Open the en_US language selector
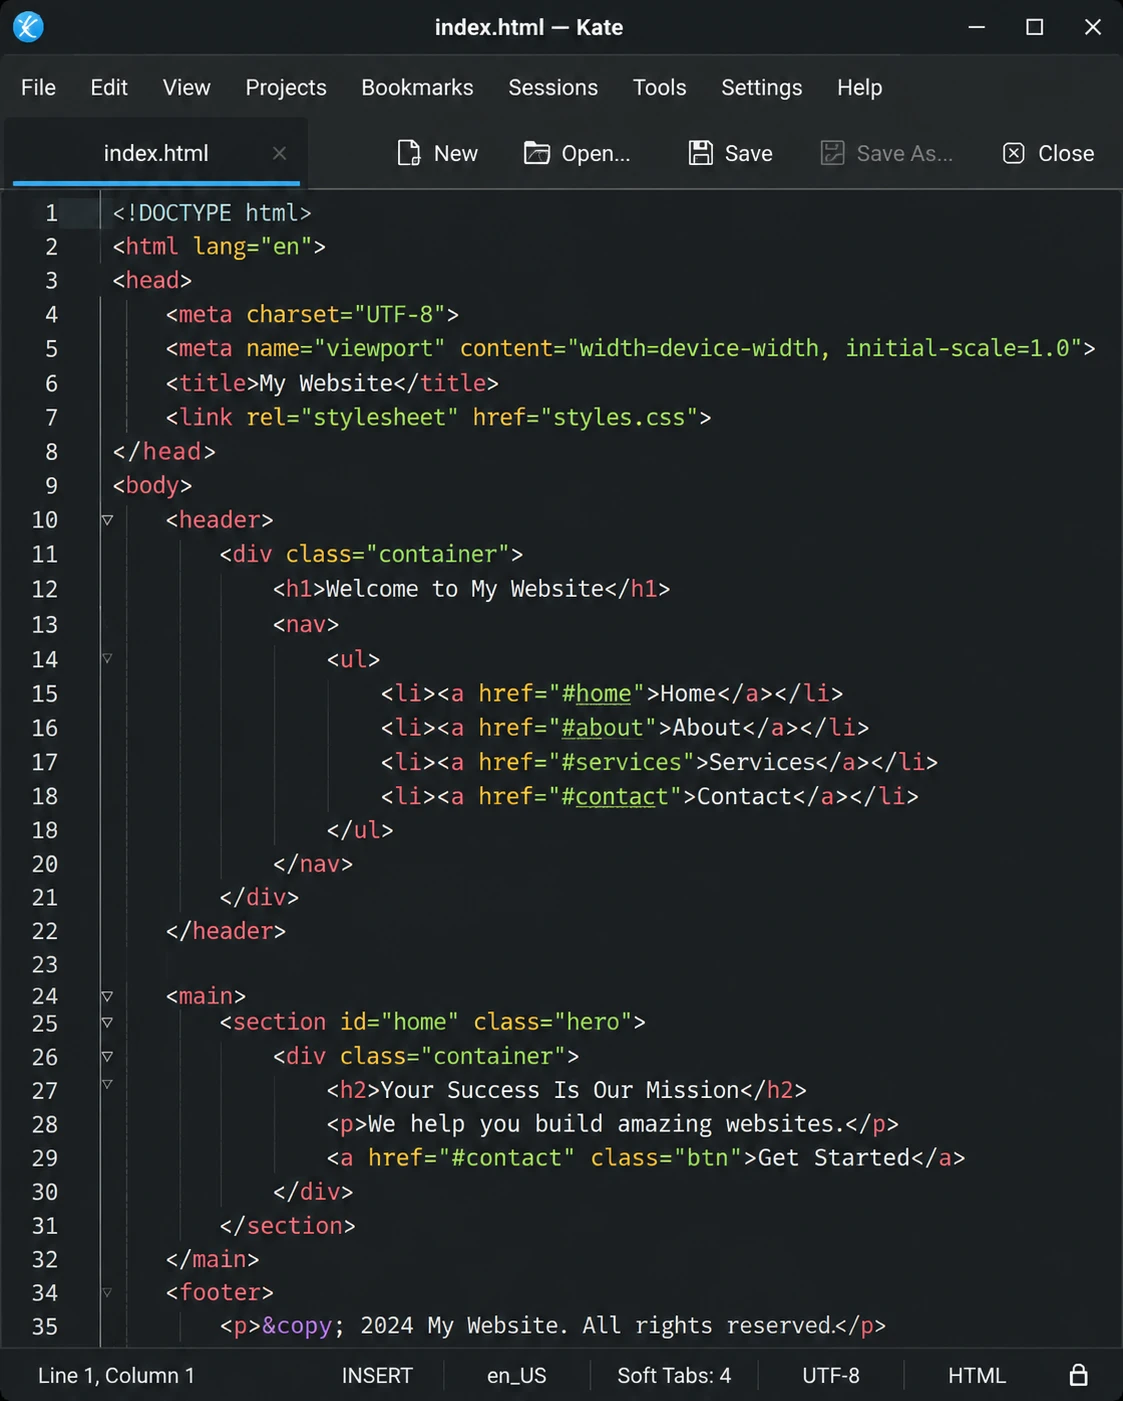 coord(517,1376)
